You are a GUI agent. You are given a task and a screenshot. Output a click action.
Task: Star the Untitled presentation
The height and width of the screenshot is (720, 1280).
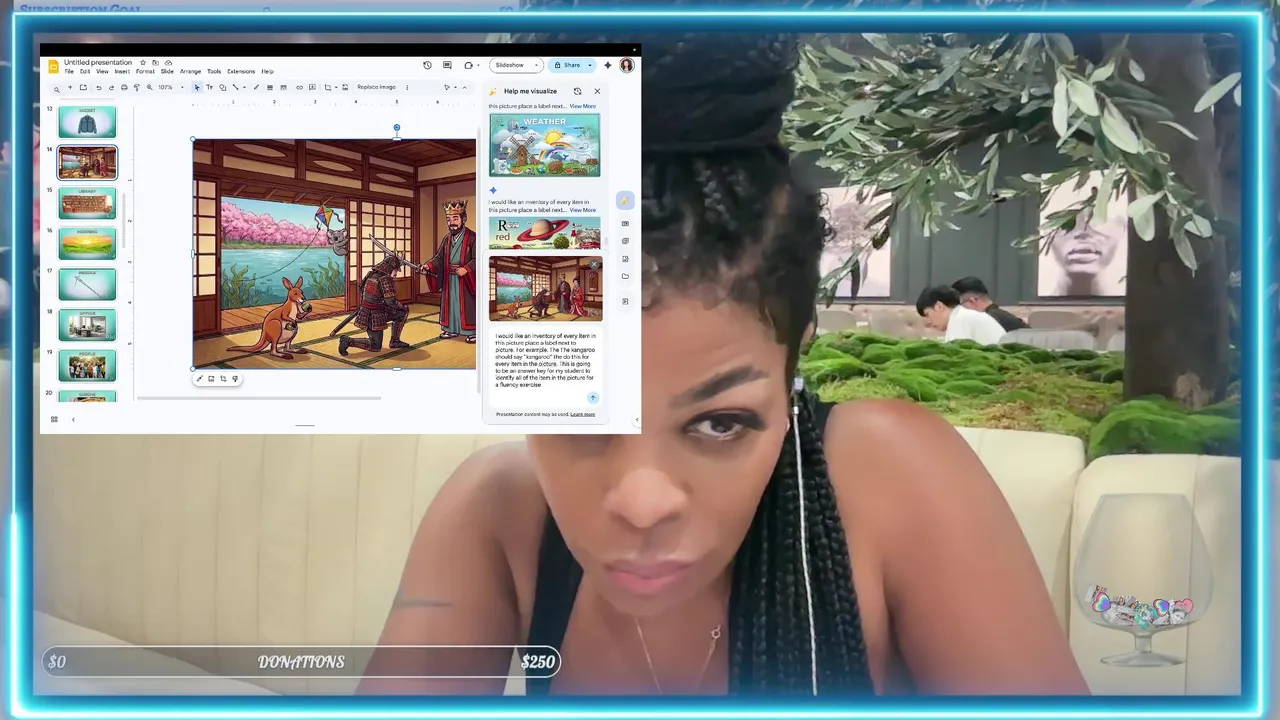(143, 62)
